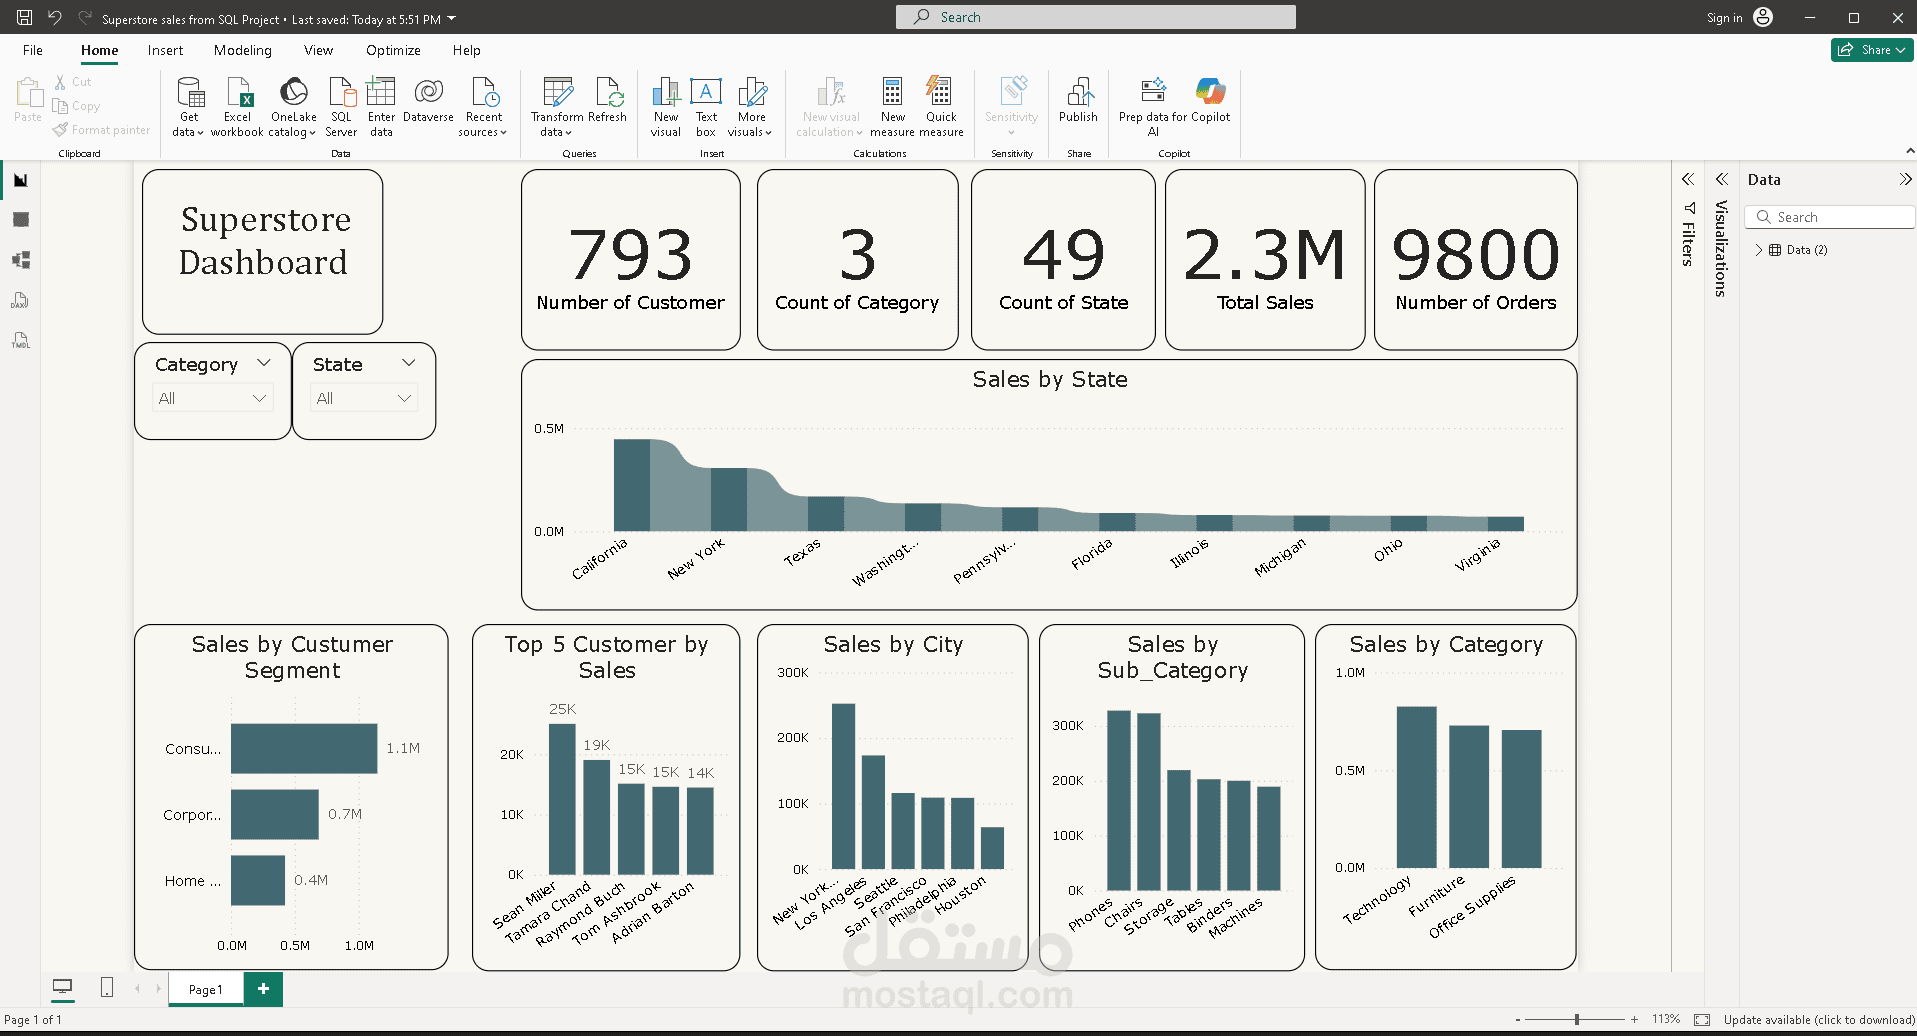This screenshot has width=1917, height=1036.
Task: Click zoom out minus button
Action: 1518,1020
